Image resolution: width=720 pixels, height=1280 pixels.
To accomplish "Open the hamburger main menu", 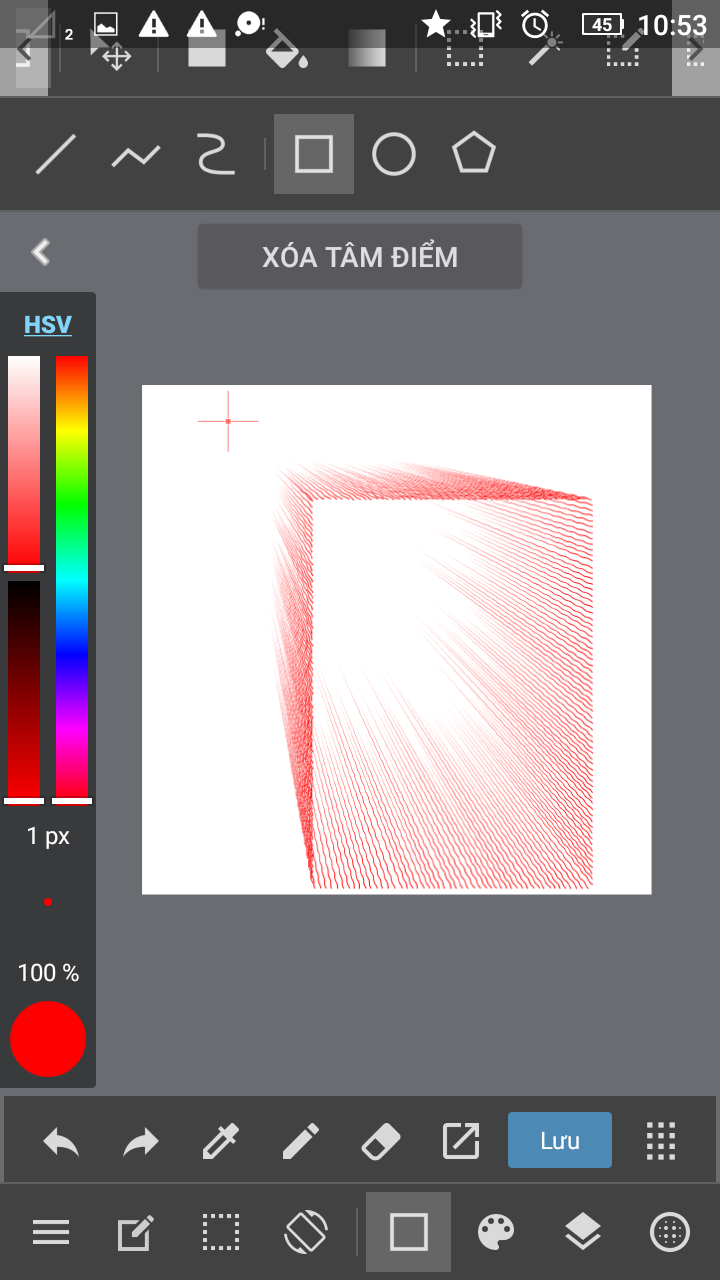I will [x=51, y=1232].
